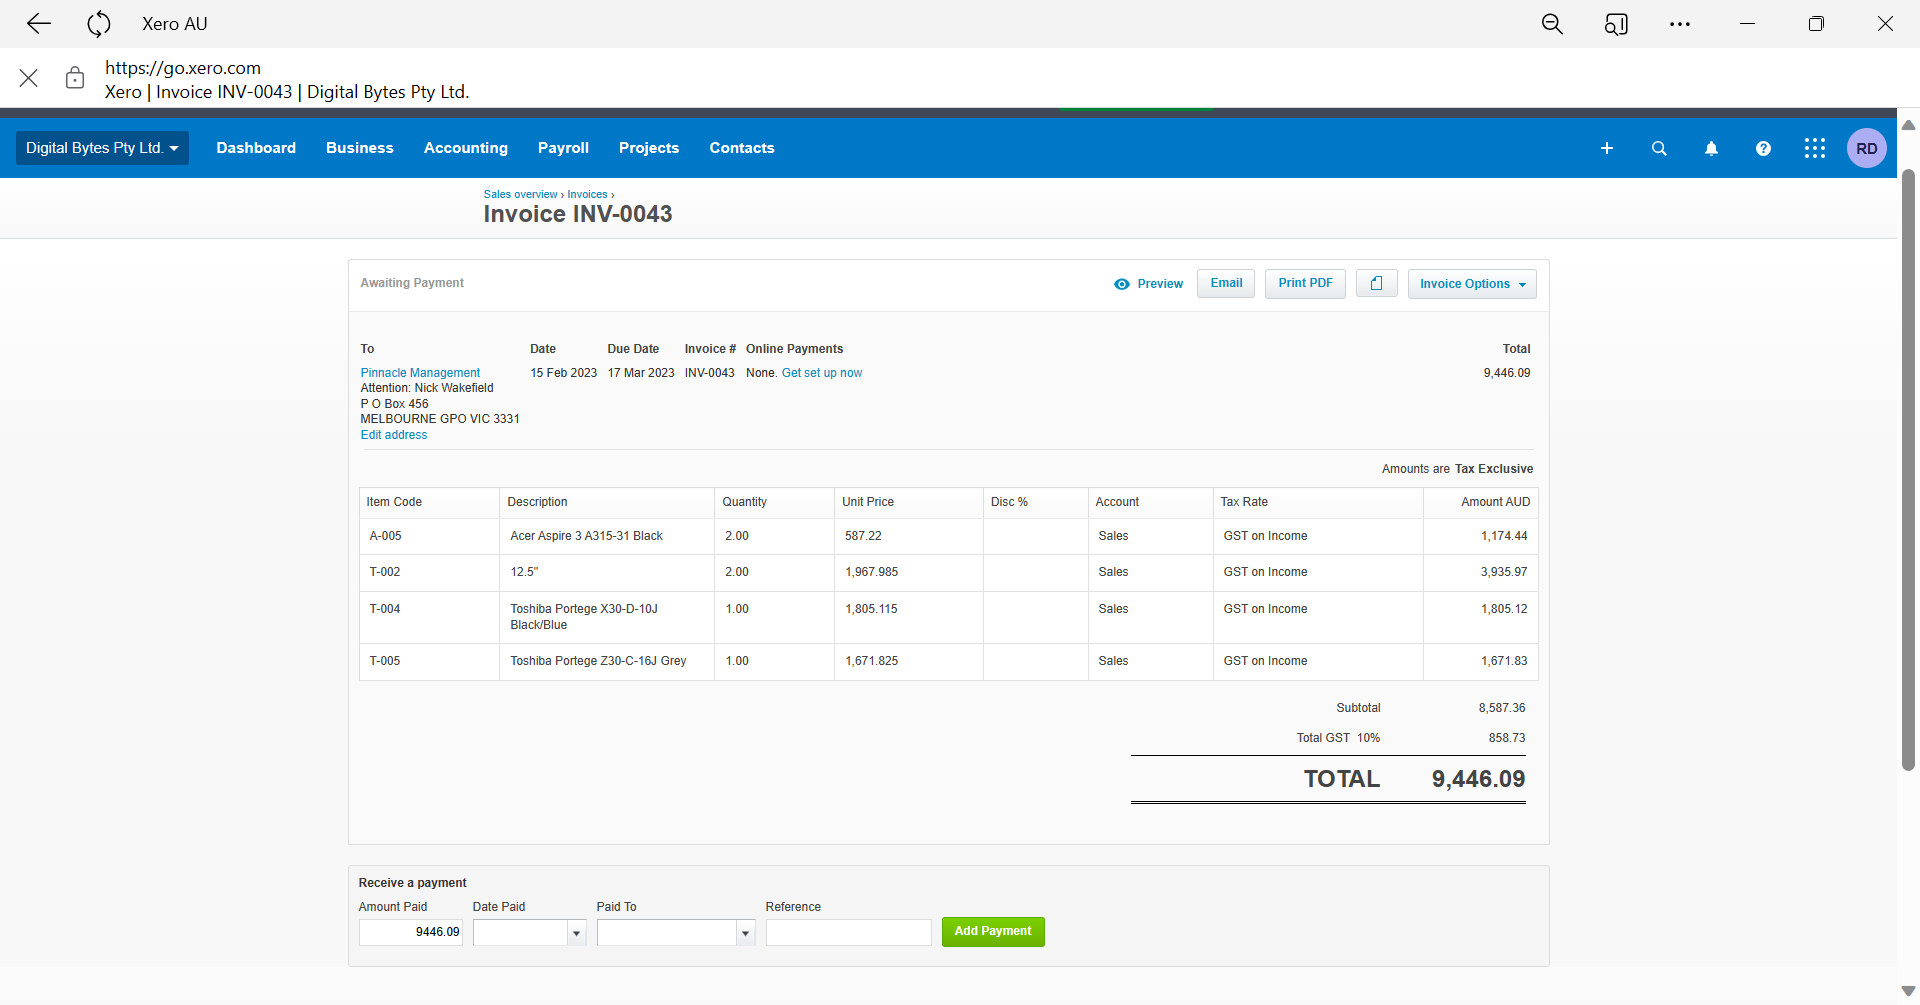This screenshot has width=1920, height=1005.
Task: Click the Toshiba Portege X30-D-10J Black/Blue description
Action: coord(584,617)
